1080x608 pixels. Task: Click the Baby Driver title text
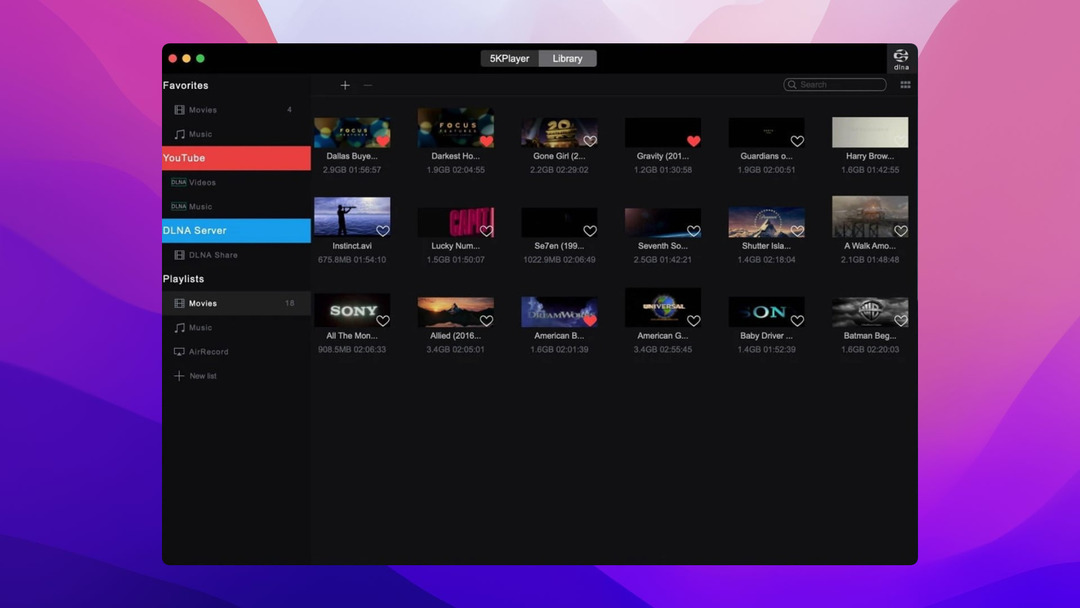pyautogui.click(x=767, y=336)
